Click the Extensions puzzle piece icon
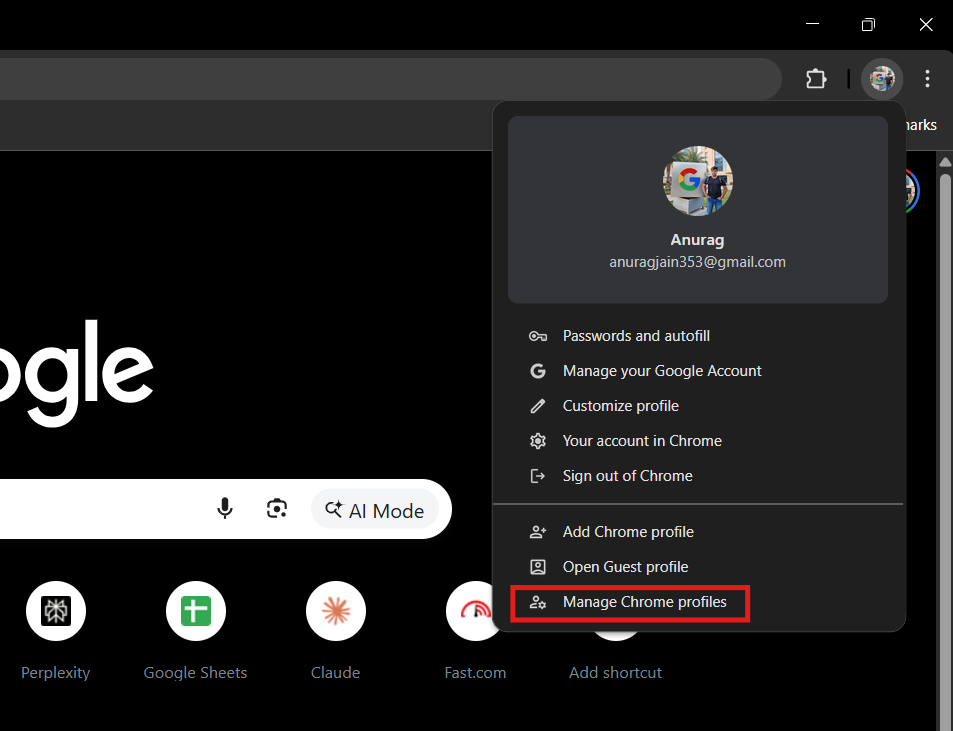953x731 pixels. point(816,78)
